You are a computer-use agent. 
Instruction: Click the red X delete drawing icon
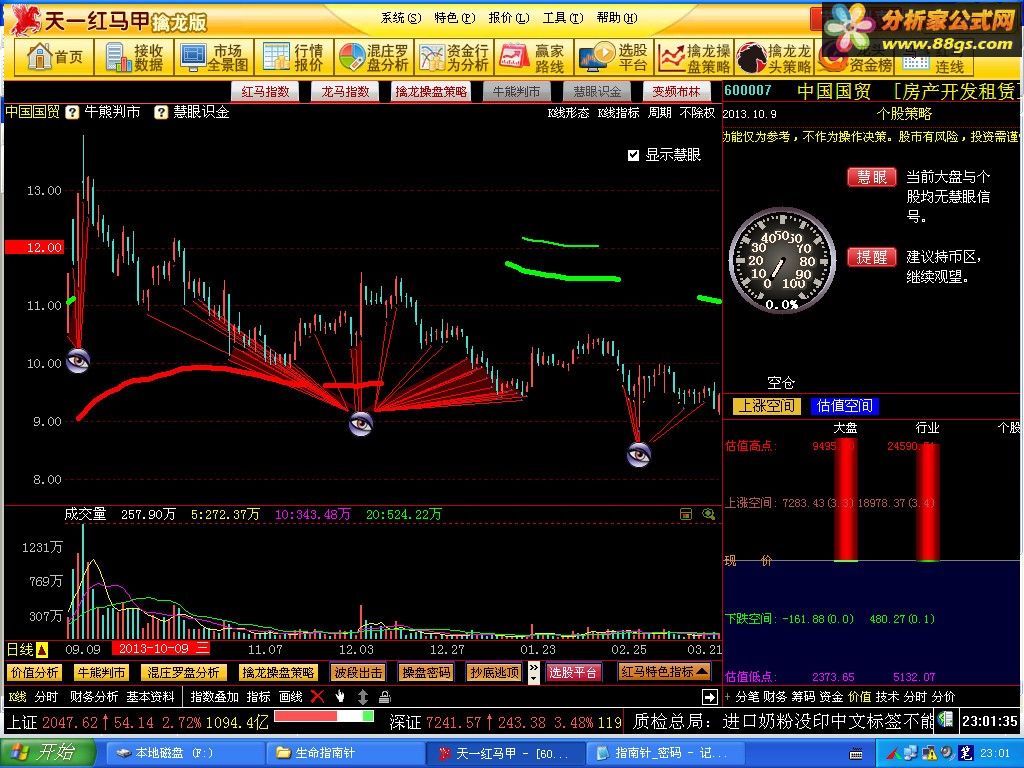317,697
